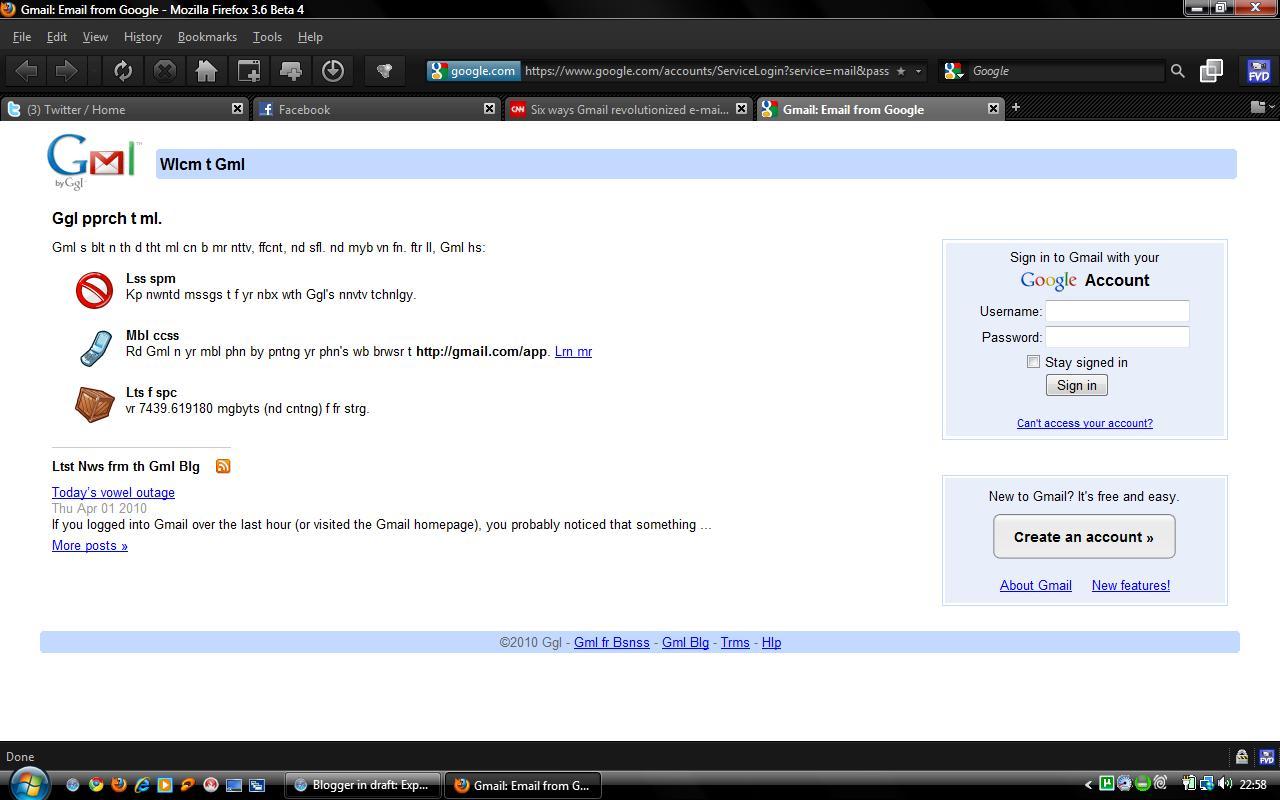1280x800 pixels.
Task: Click the tab preview windows icon
Action: (x=1211, y=71)
